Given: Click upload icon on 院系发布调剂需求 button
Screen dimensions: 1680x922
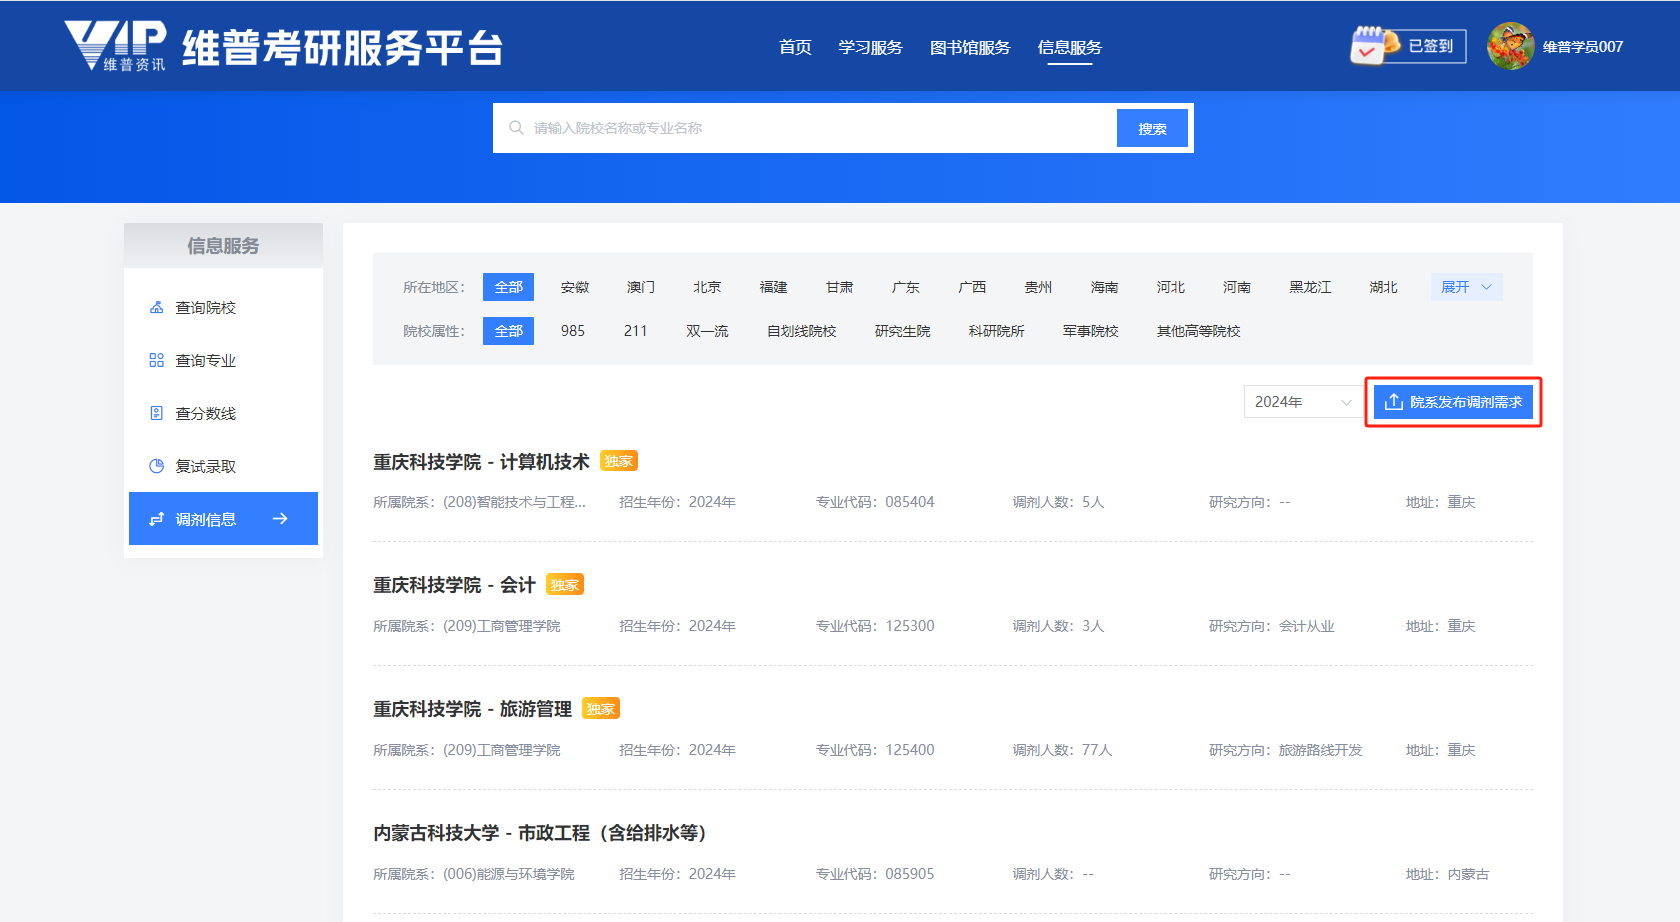Looking at the screenshot, I should pyautogui.click(x=1393, y=402).
